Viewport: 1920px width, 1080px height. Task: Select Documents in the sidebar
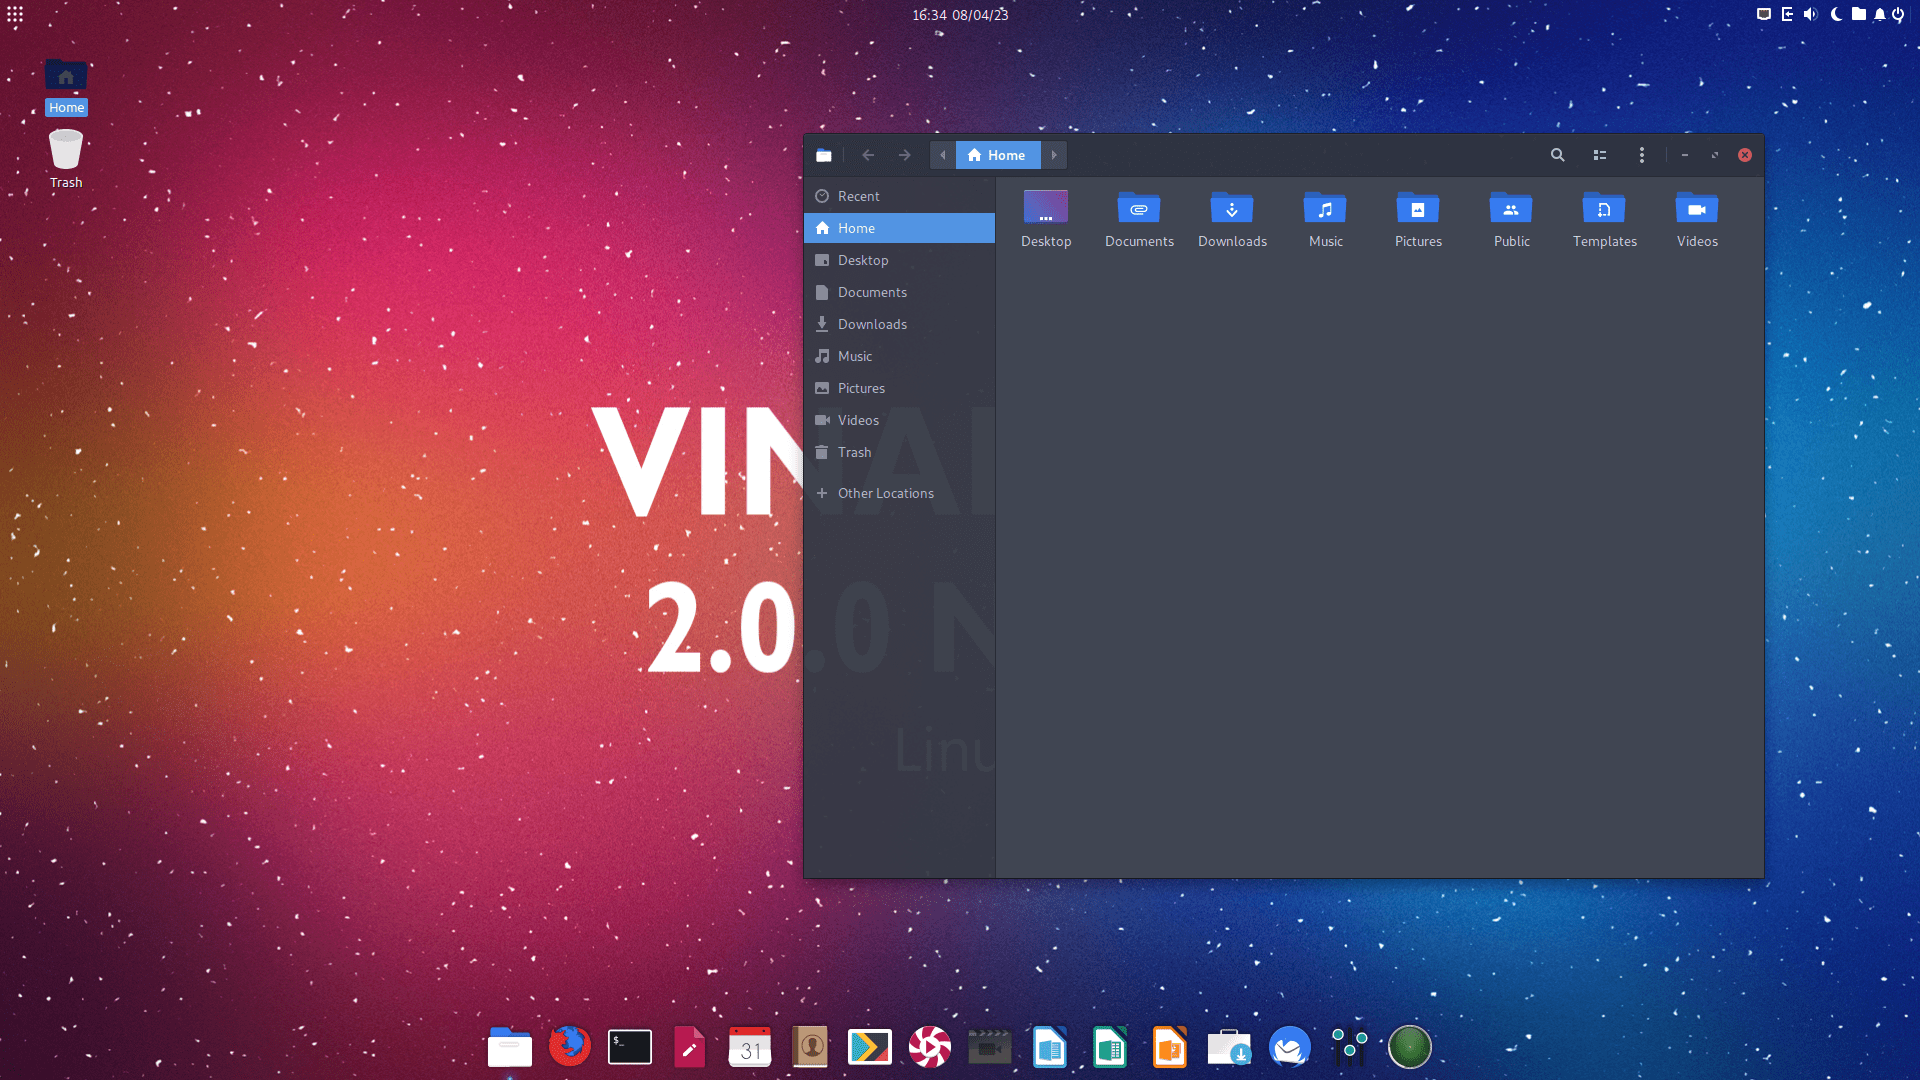899,292
